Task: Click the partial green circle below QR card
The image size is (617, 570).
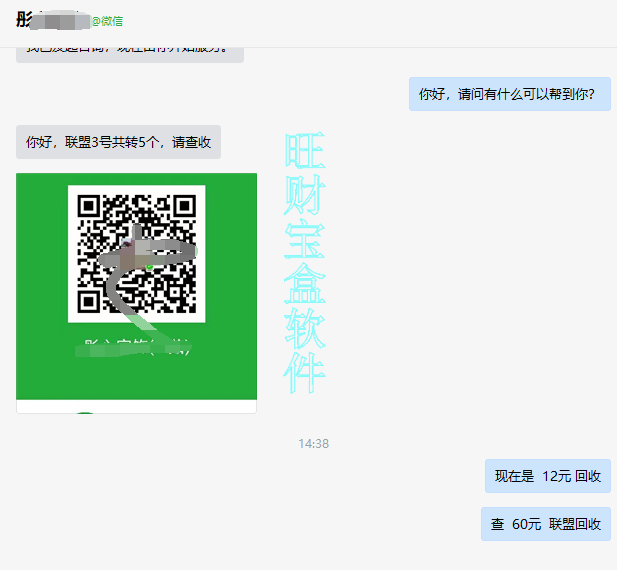Action: click(86, 410)
